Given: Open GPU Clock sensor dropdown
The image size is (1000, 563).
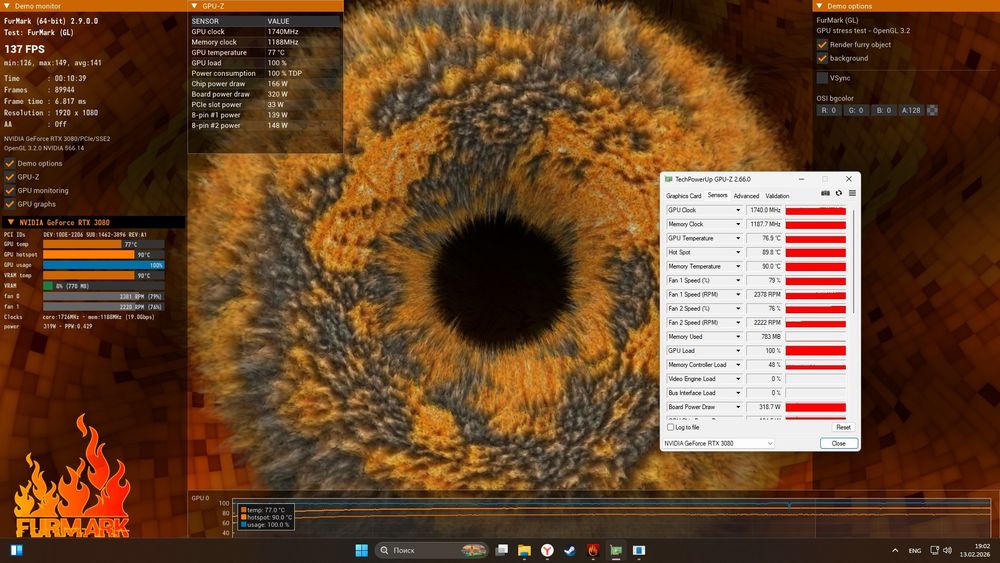Looking at the screenshot, I should pyautogui.click(x=738, y=210).
